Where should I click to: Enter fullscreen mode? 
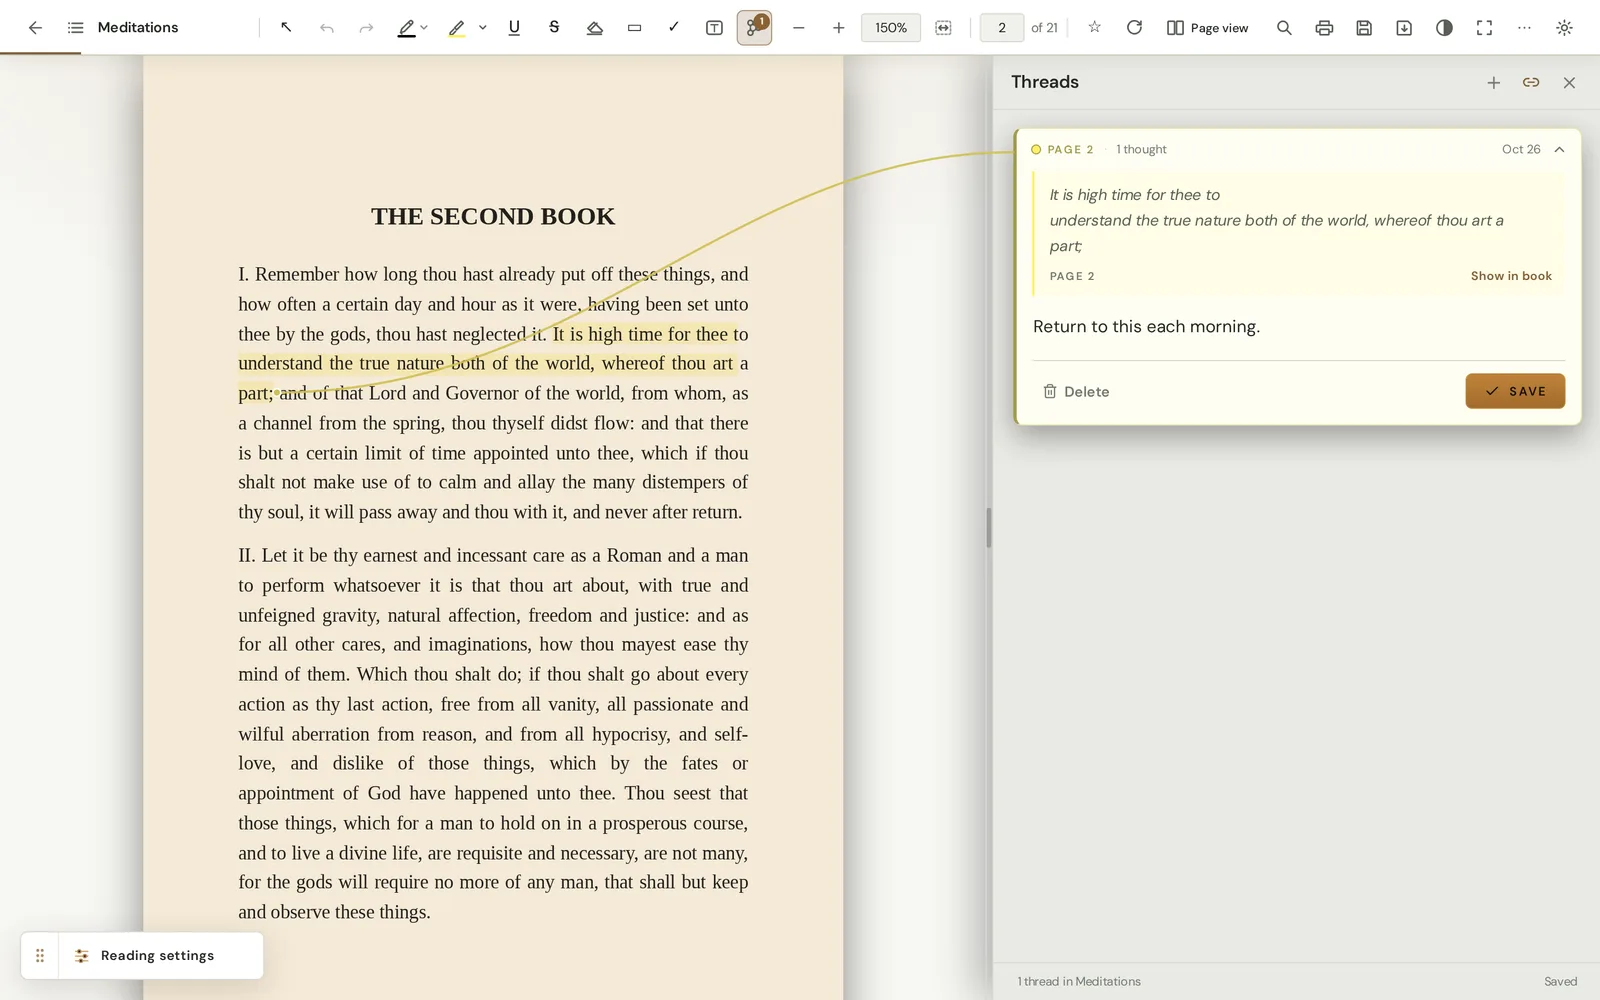tap(1484, 28)
